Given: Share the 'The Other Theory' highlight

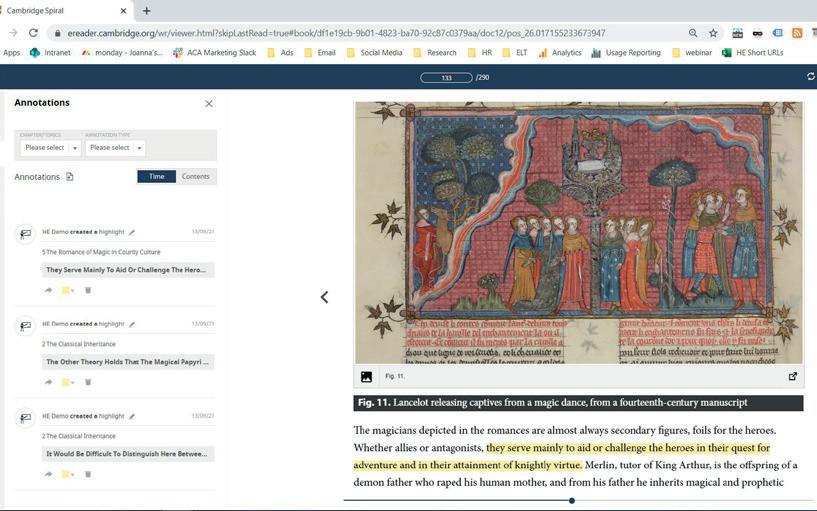Looking at the screenshot, I should (x=48, y=382).
